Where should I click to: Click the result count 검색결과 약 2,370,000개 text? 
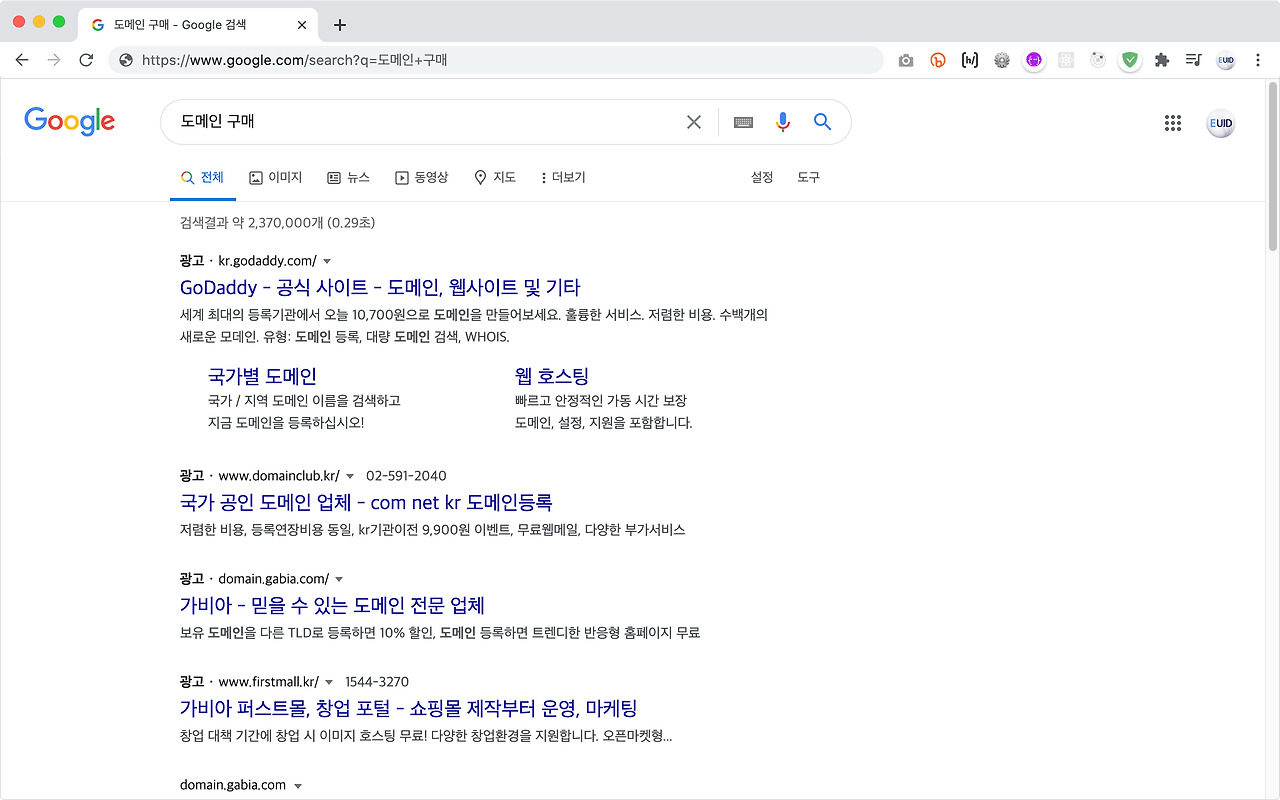[278, 222]
